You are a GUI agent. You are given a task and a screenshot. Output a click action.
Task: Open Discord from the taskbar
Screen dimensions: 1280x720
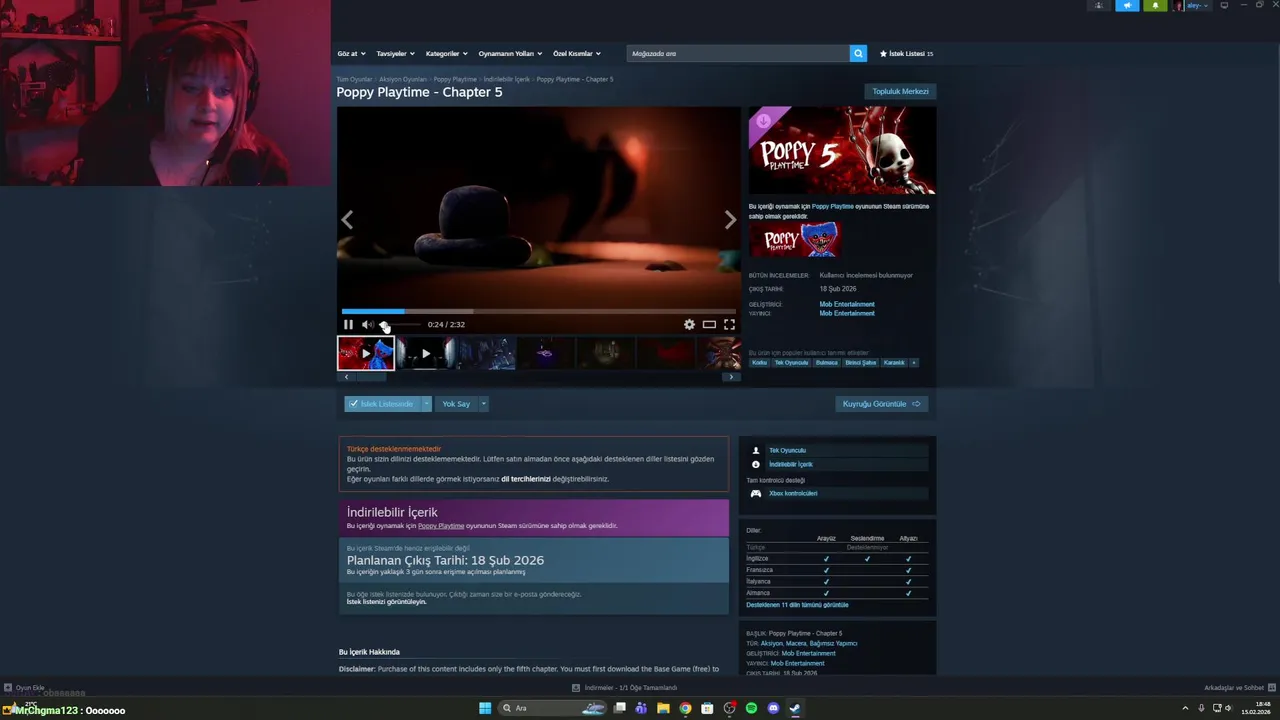point(773,708)
